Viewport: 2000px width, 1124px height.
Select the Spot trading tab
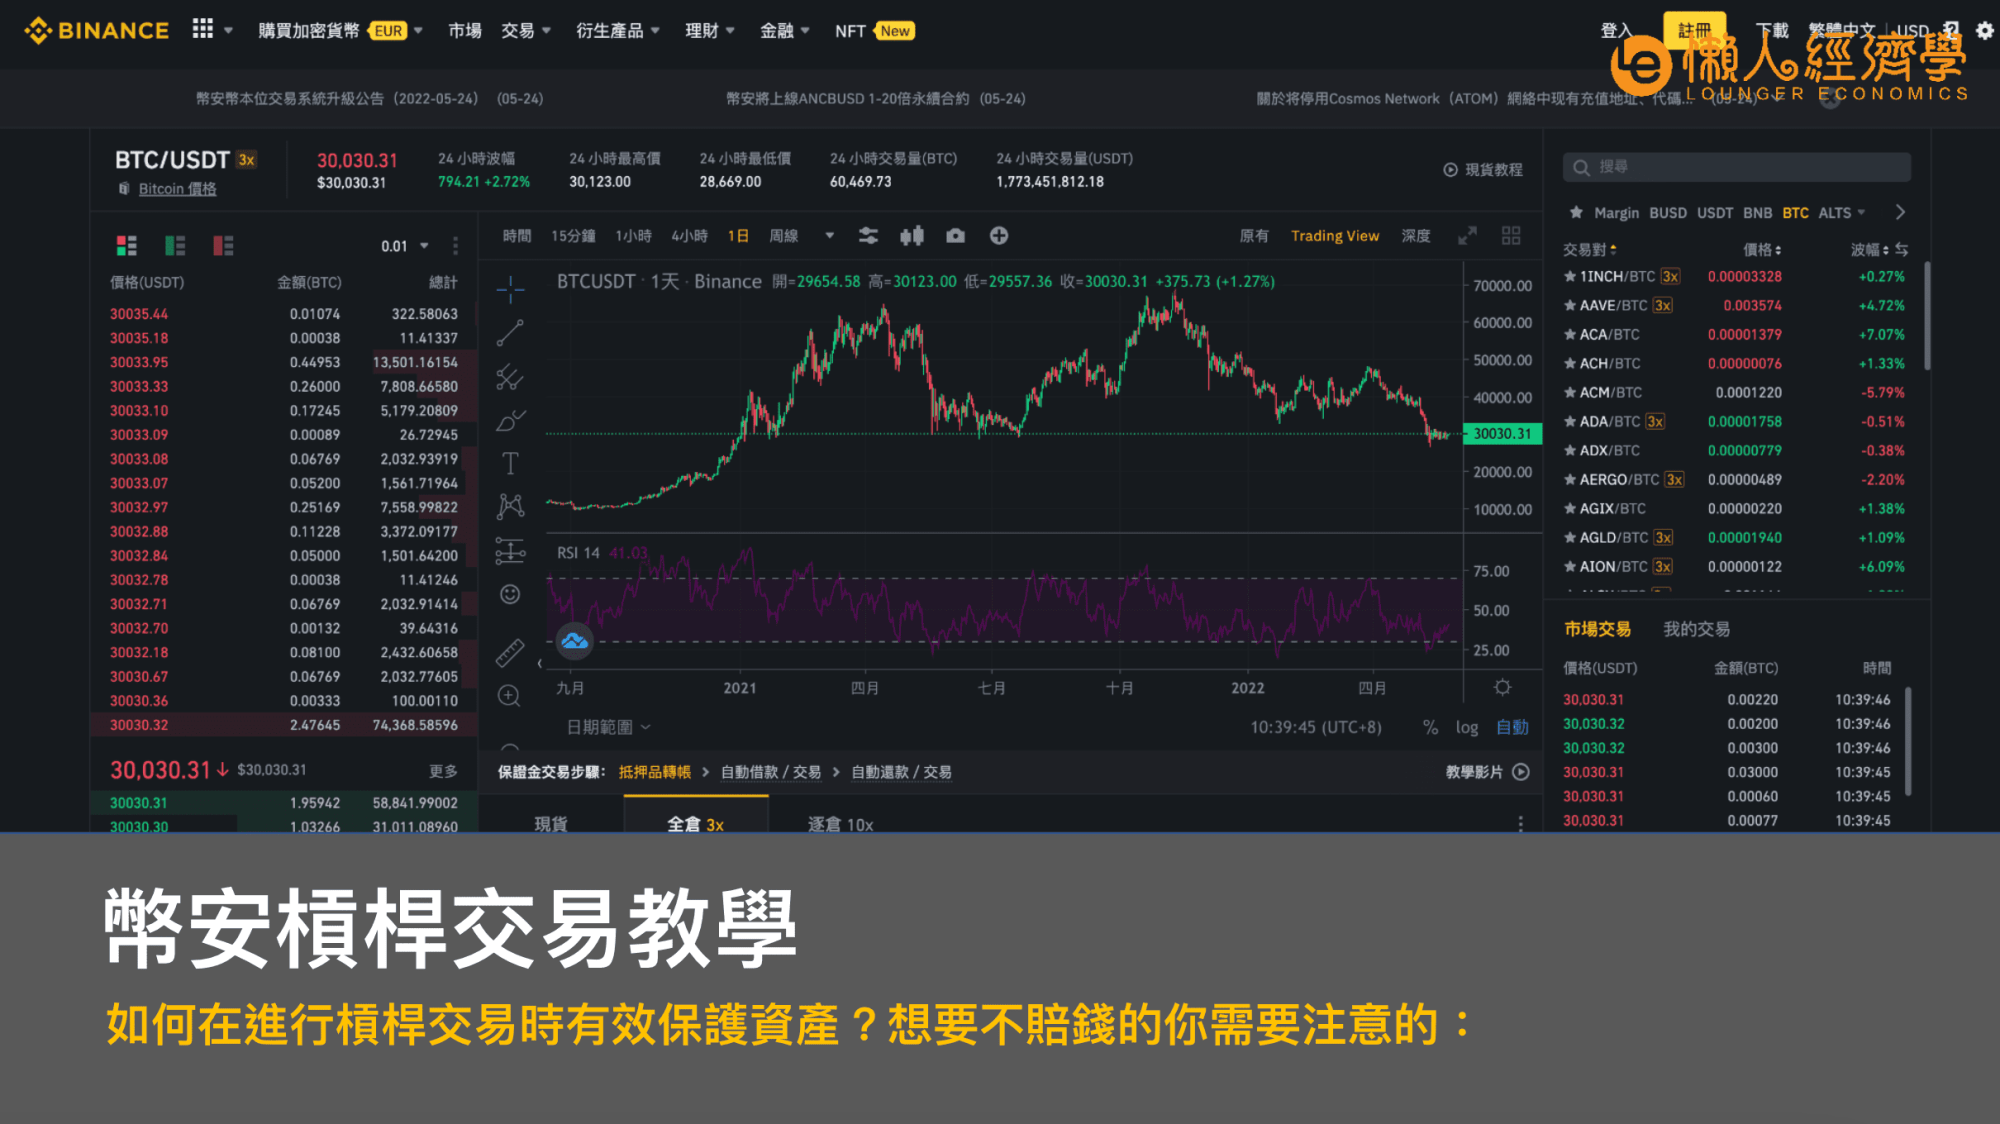pos(551,824)
